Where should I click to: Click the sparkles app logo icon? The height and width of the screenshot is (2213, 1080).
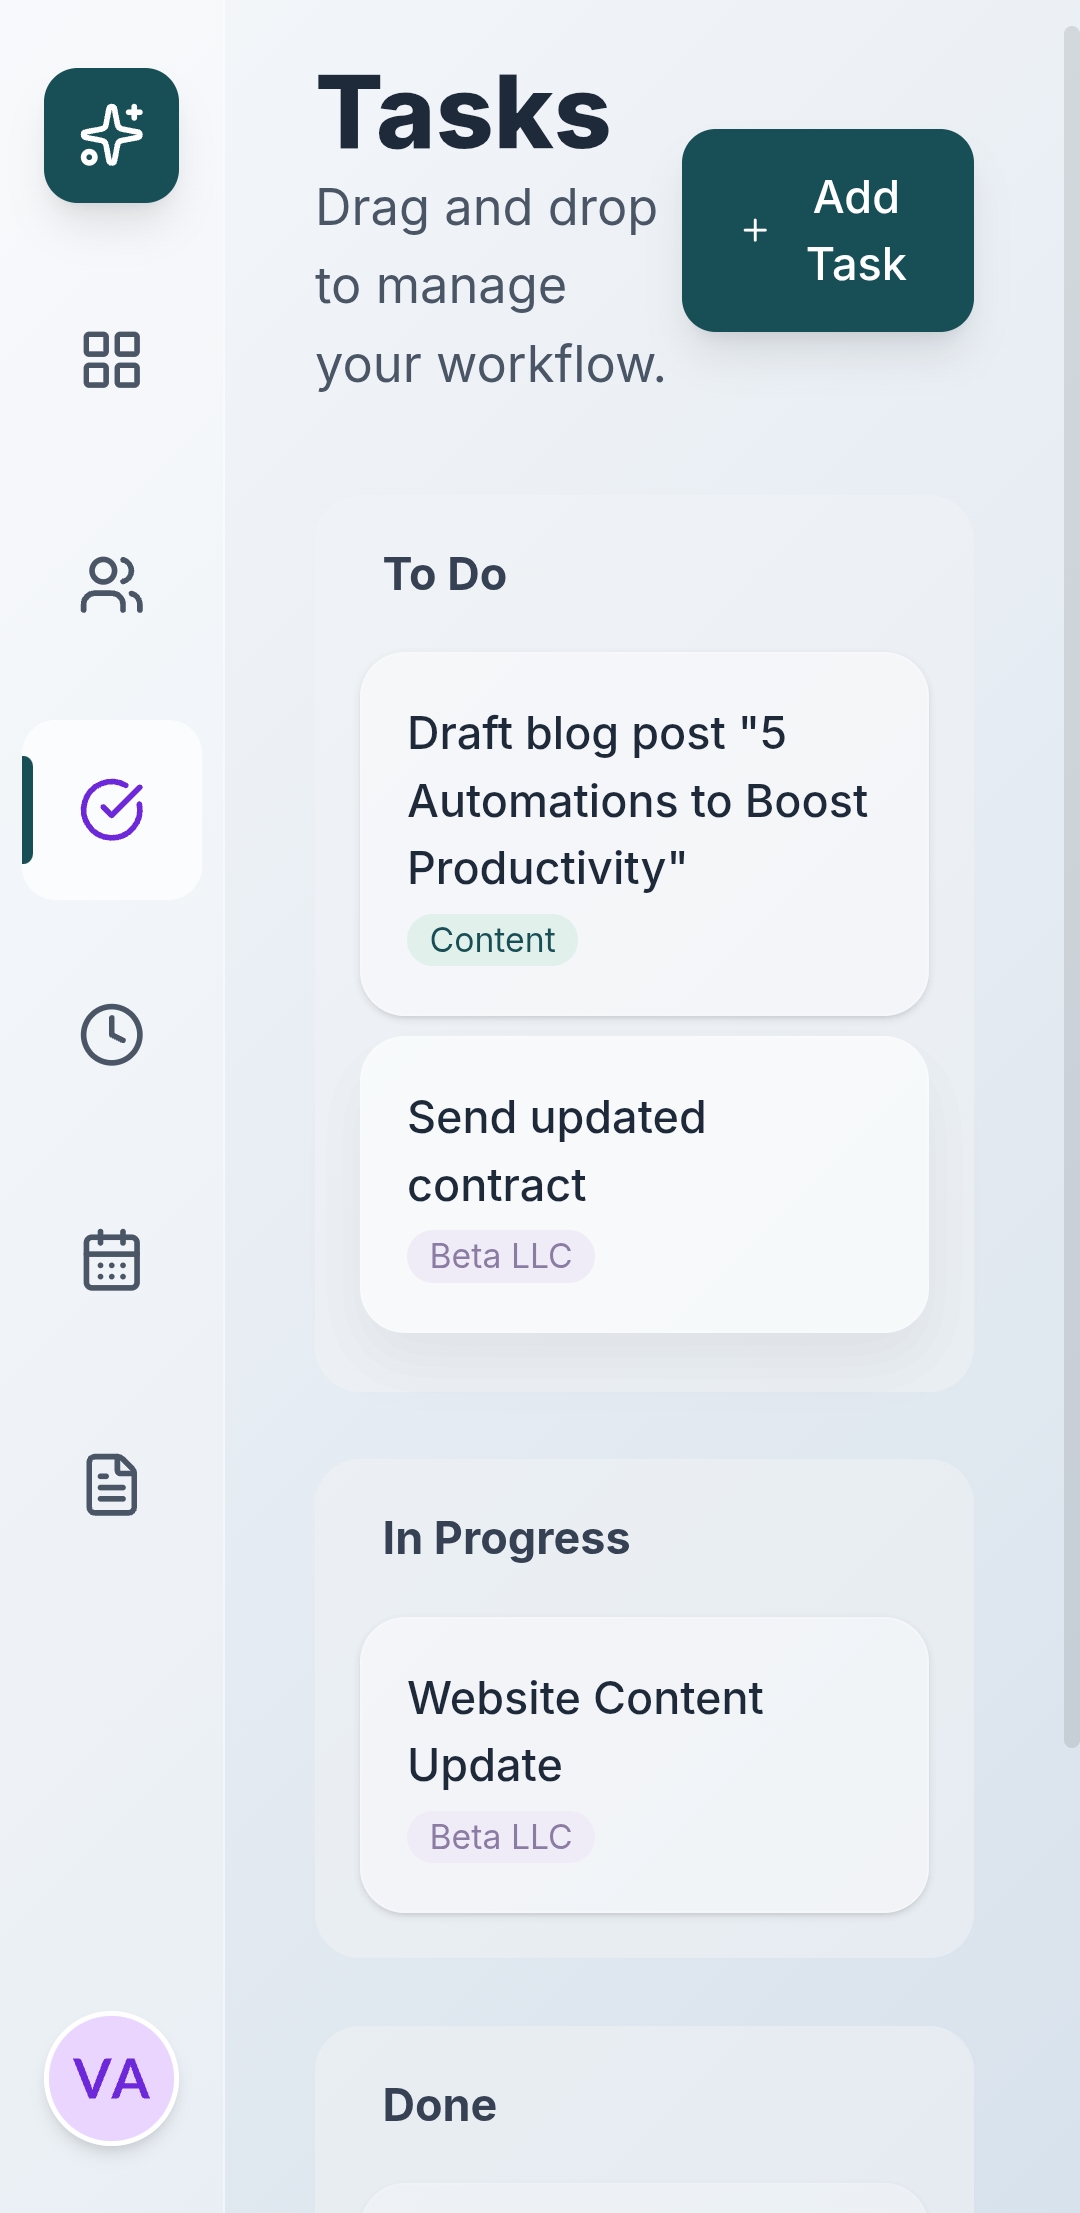pyautogui.click(x=111, y=135)
